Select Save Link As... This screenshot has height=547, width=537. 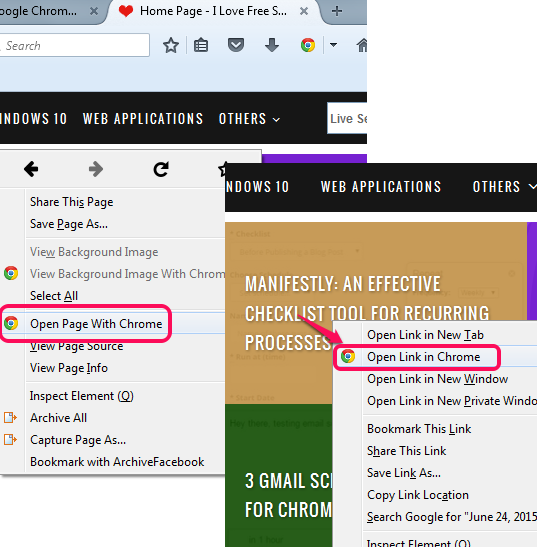(x=404, y=473)
